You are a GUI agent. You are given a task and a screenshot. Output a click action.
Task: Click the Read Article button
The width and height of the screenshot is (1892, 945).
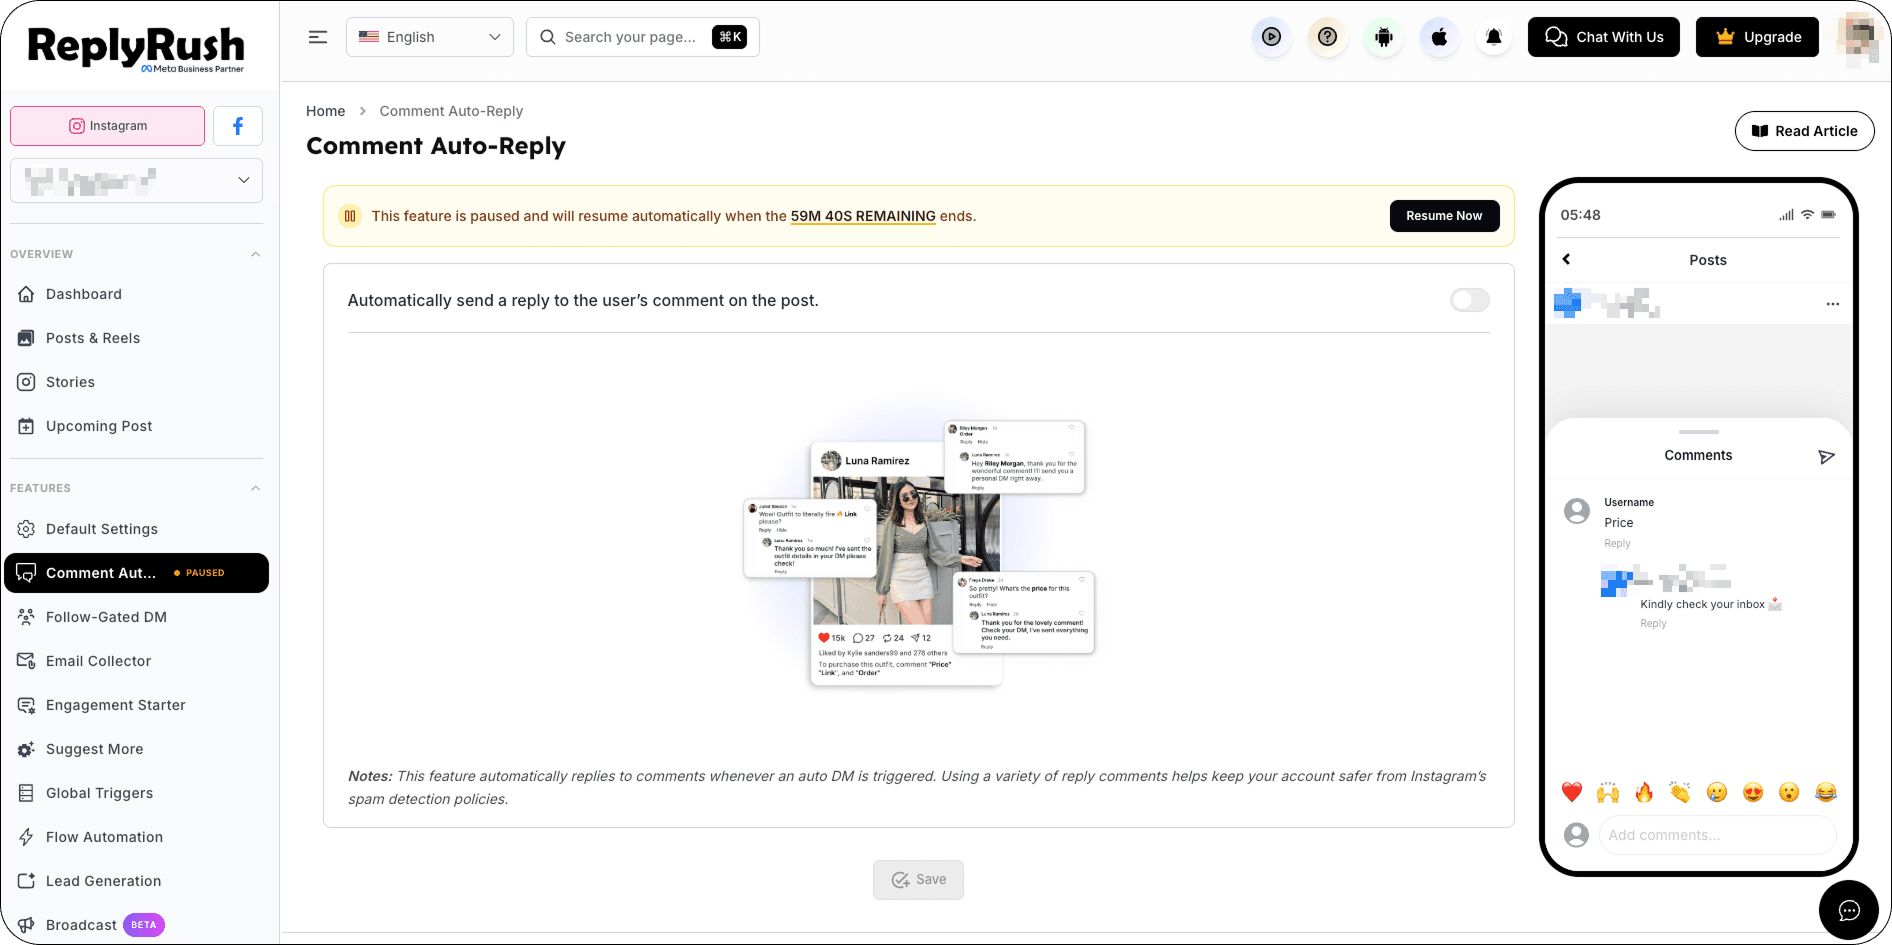pyautogui.click(x=1805, y=131)
